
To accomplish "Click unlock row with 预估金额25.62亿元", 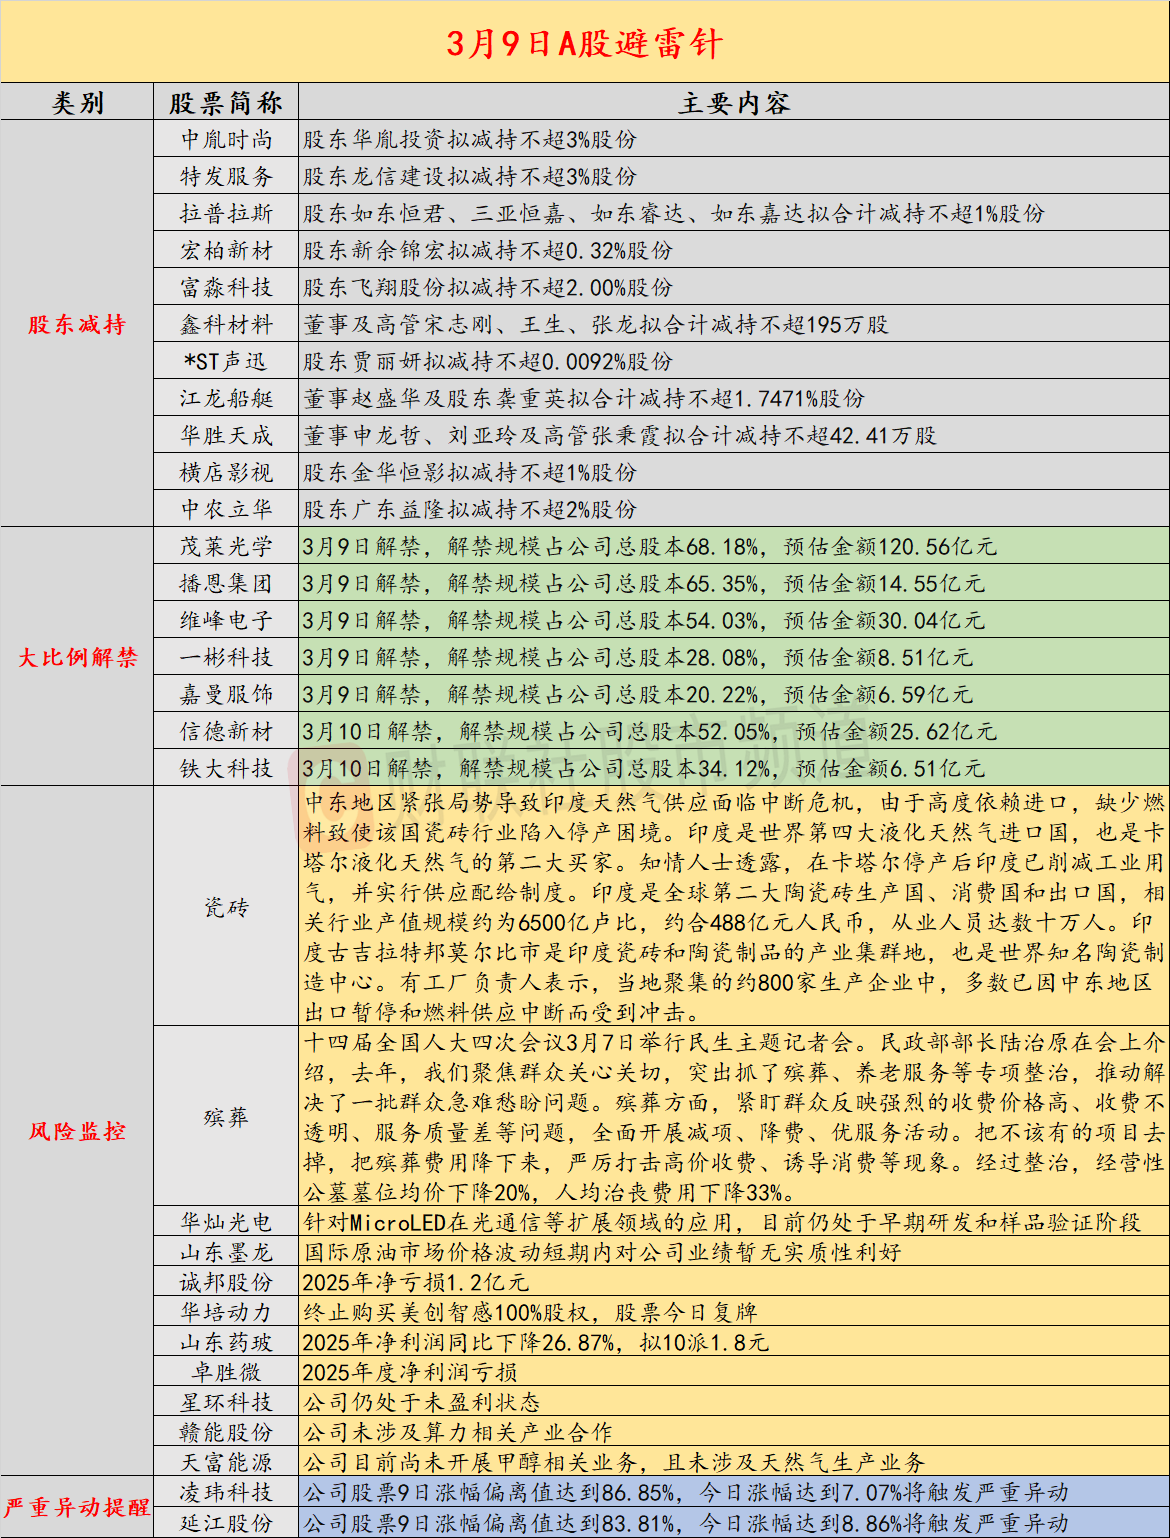I will coord(734,732).
